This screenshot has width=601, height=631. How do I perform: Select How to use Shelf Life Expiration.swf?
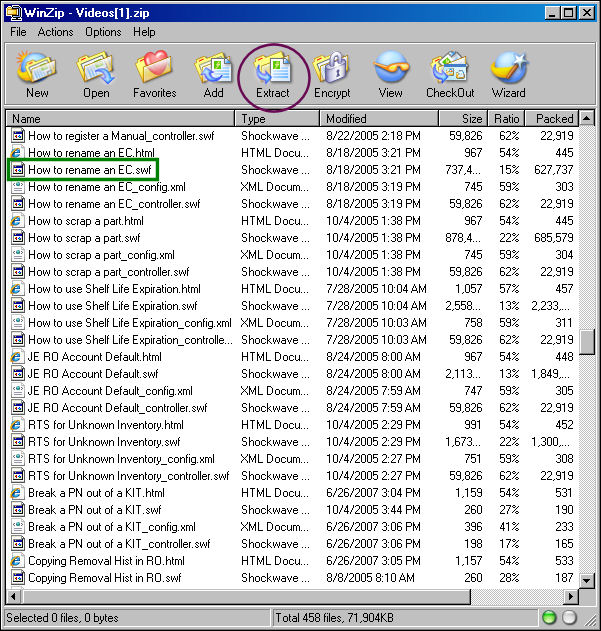point(112,306)
